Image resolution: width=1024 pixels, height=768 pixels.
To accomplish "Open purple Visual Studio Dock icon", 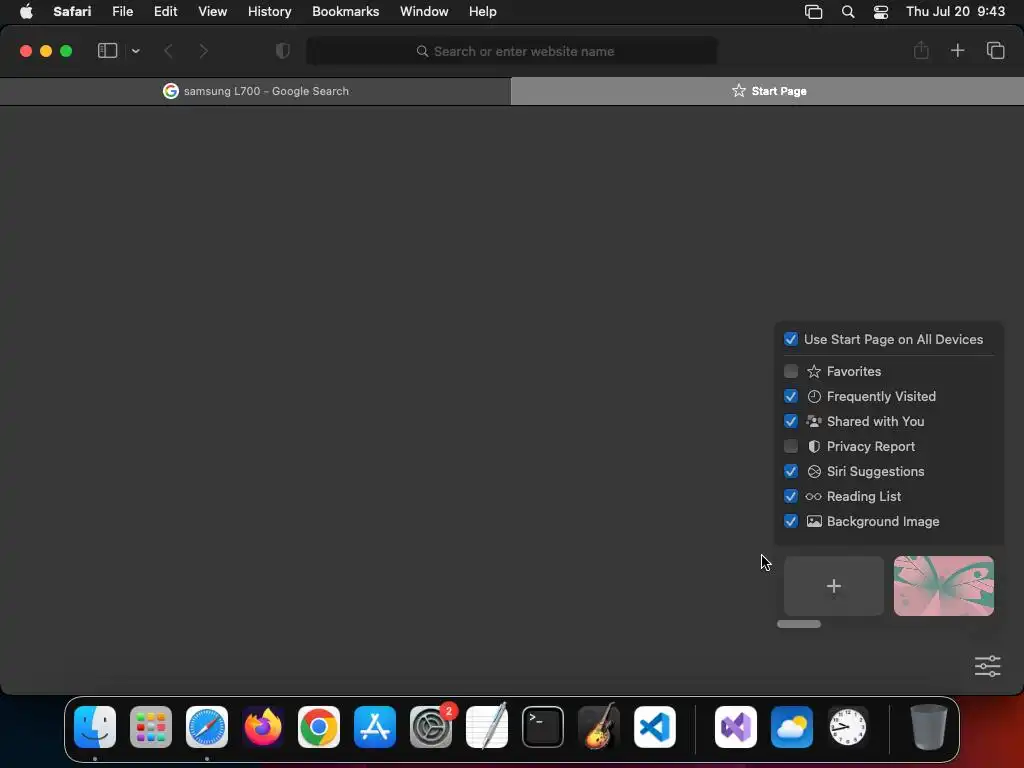I will (x=736, y=727).
